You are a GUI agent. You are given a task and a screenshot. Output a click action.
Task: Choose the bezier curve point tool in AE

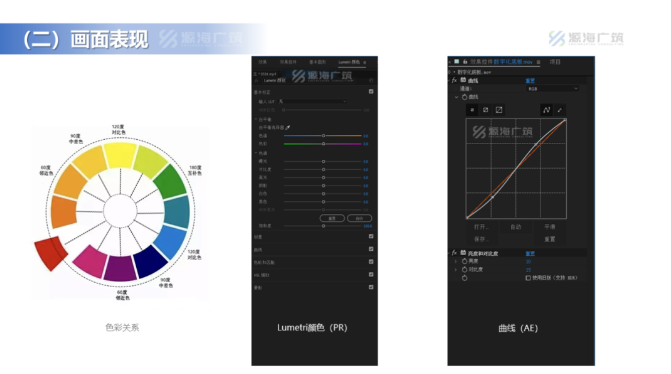(546, 110)
